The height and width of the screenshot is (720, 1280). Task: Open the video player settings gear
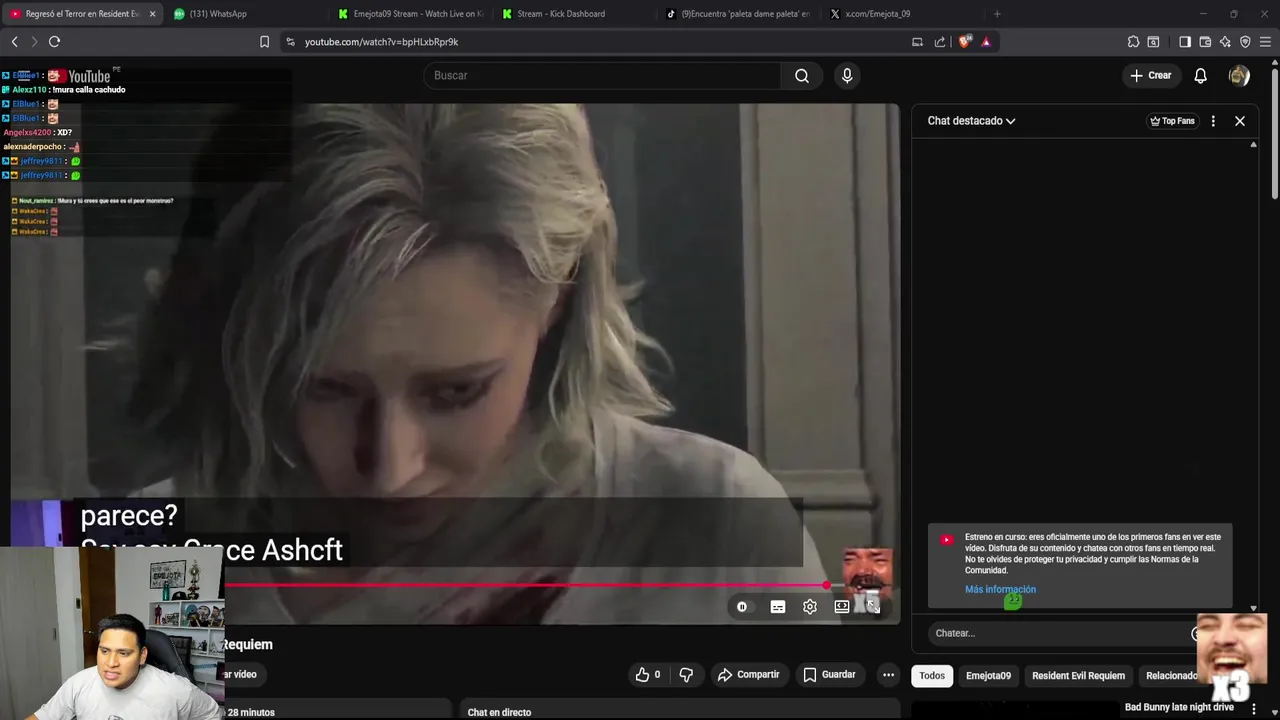(810, 607)
